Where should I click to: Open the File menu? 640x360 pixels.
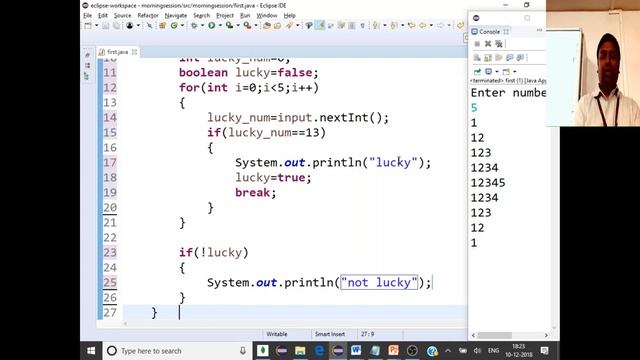click(87, 16)
